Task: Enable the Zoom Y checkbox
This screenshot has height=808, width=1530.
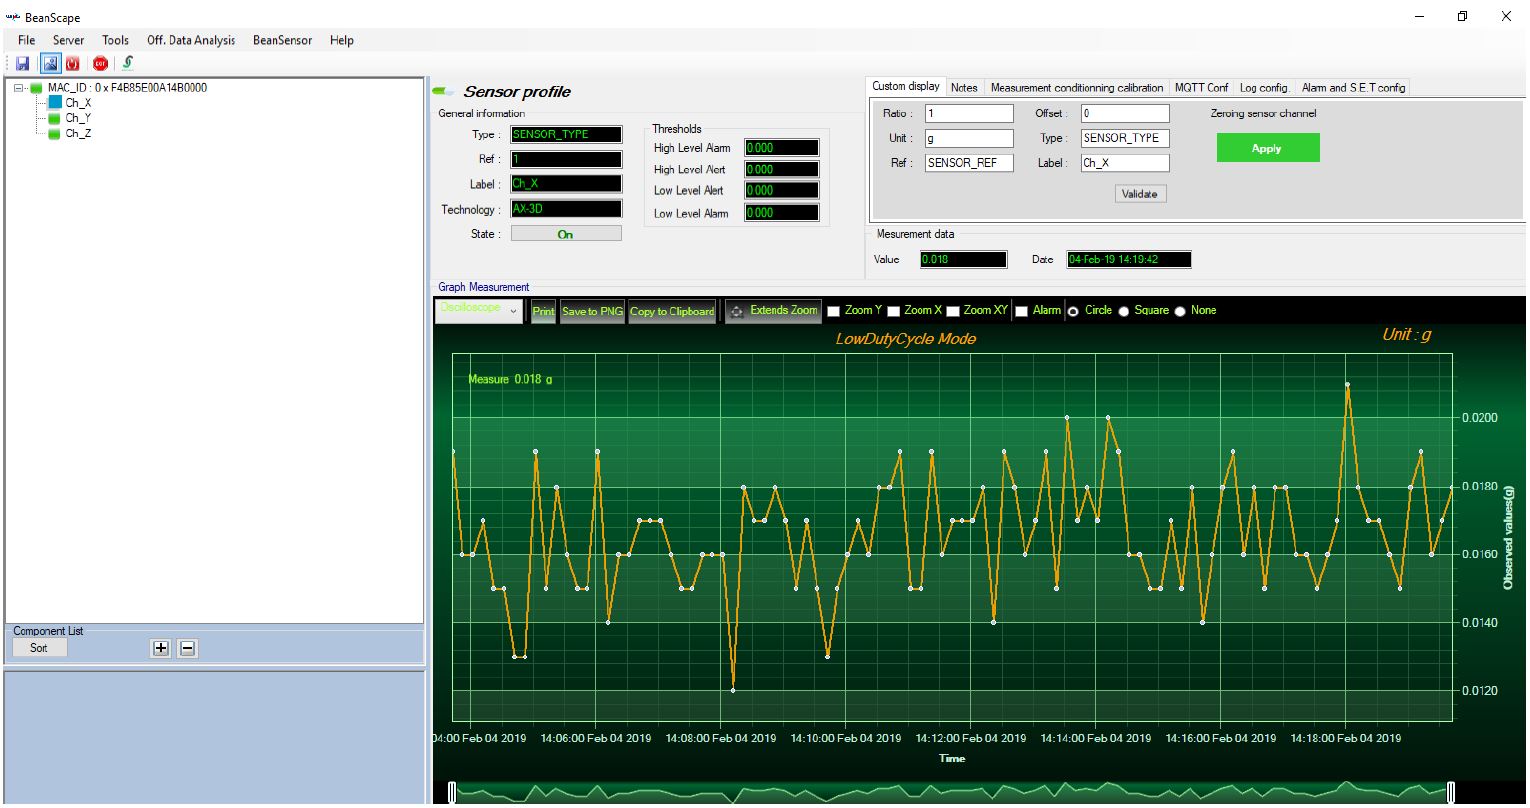Action: point(833,311)
